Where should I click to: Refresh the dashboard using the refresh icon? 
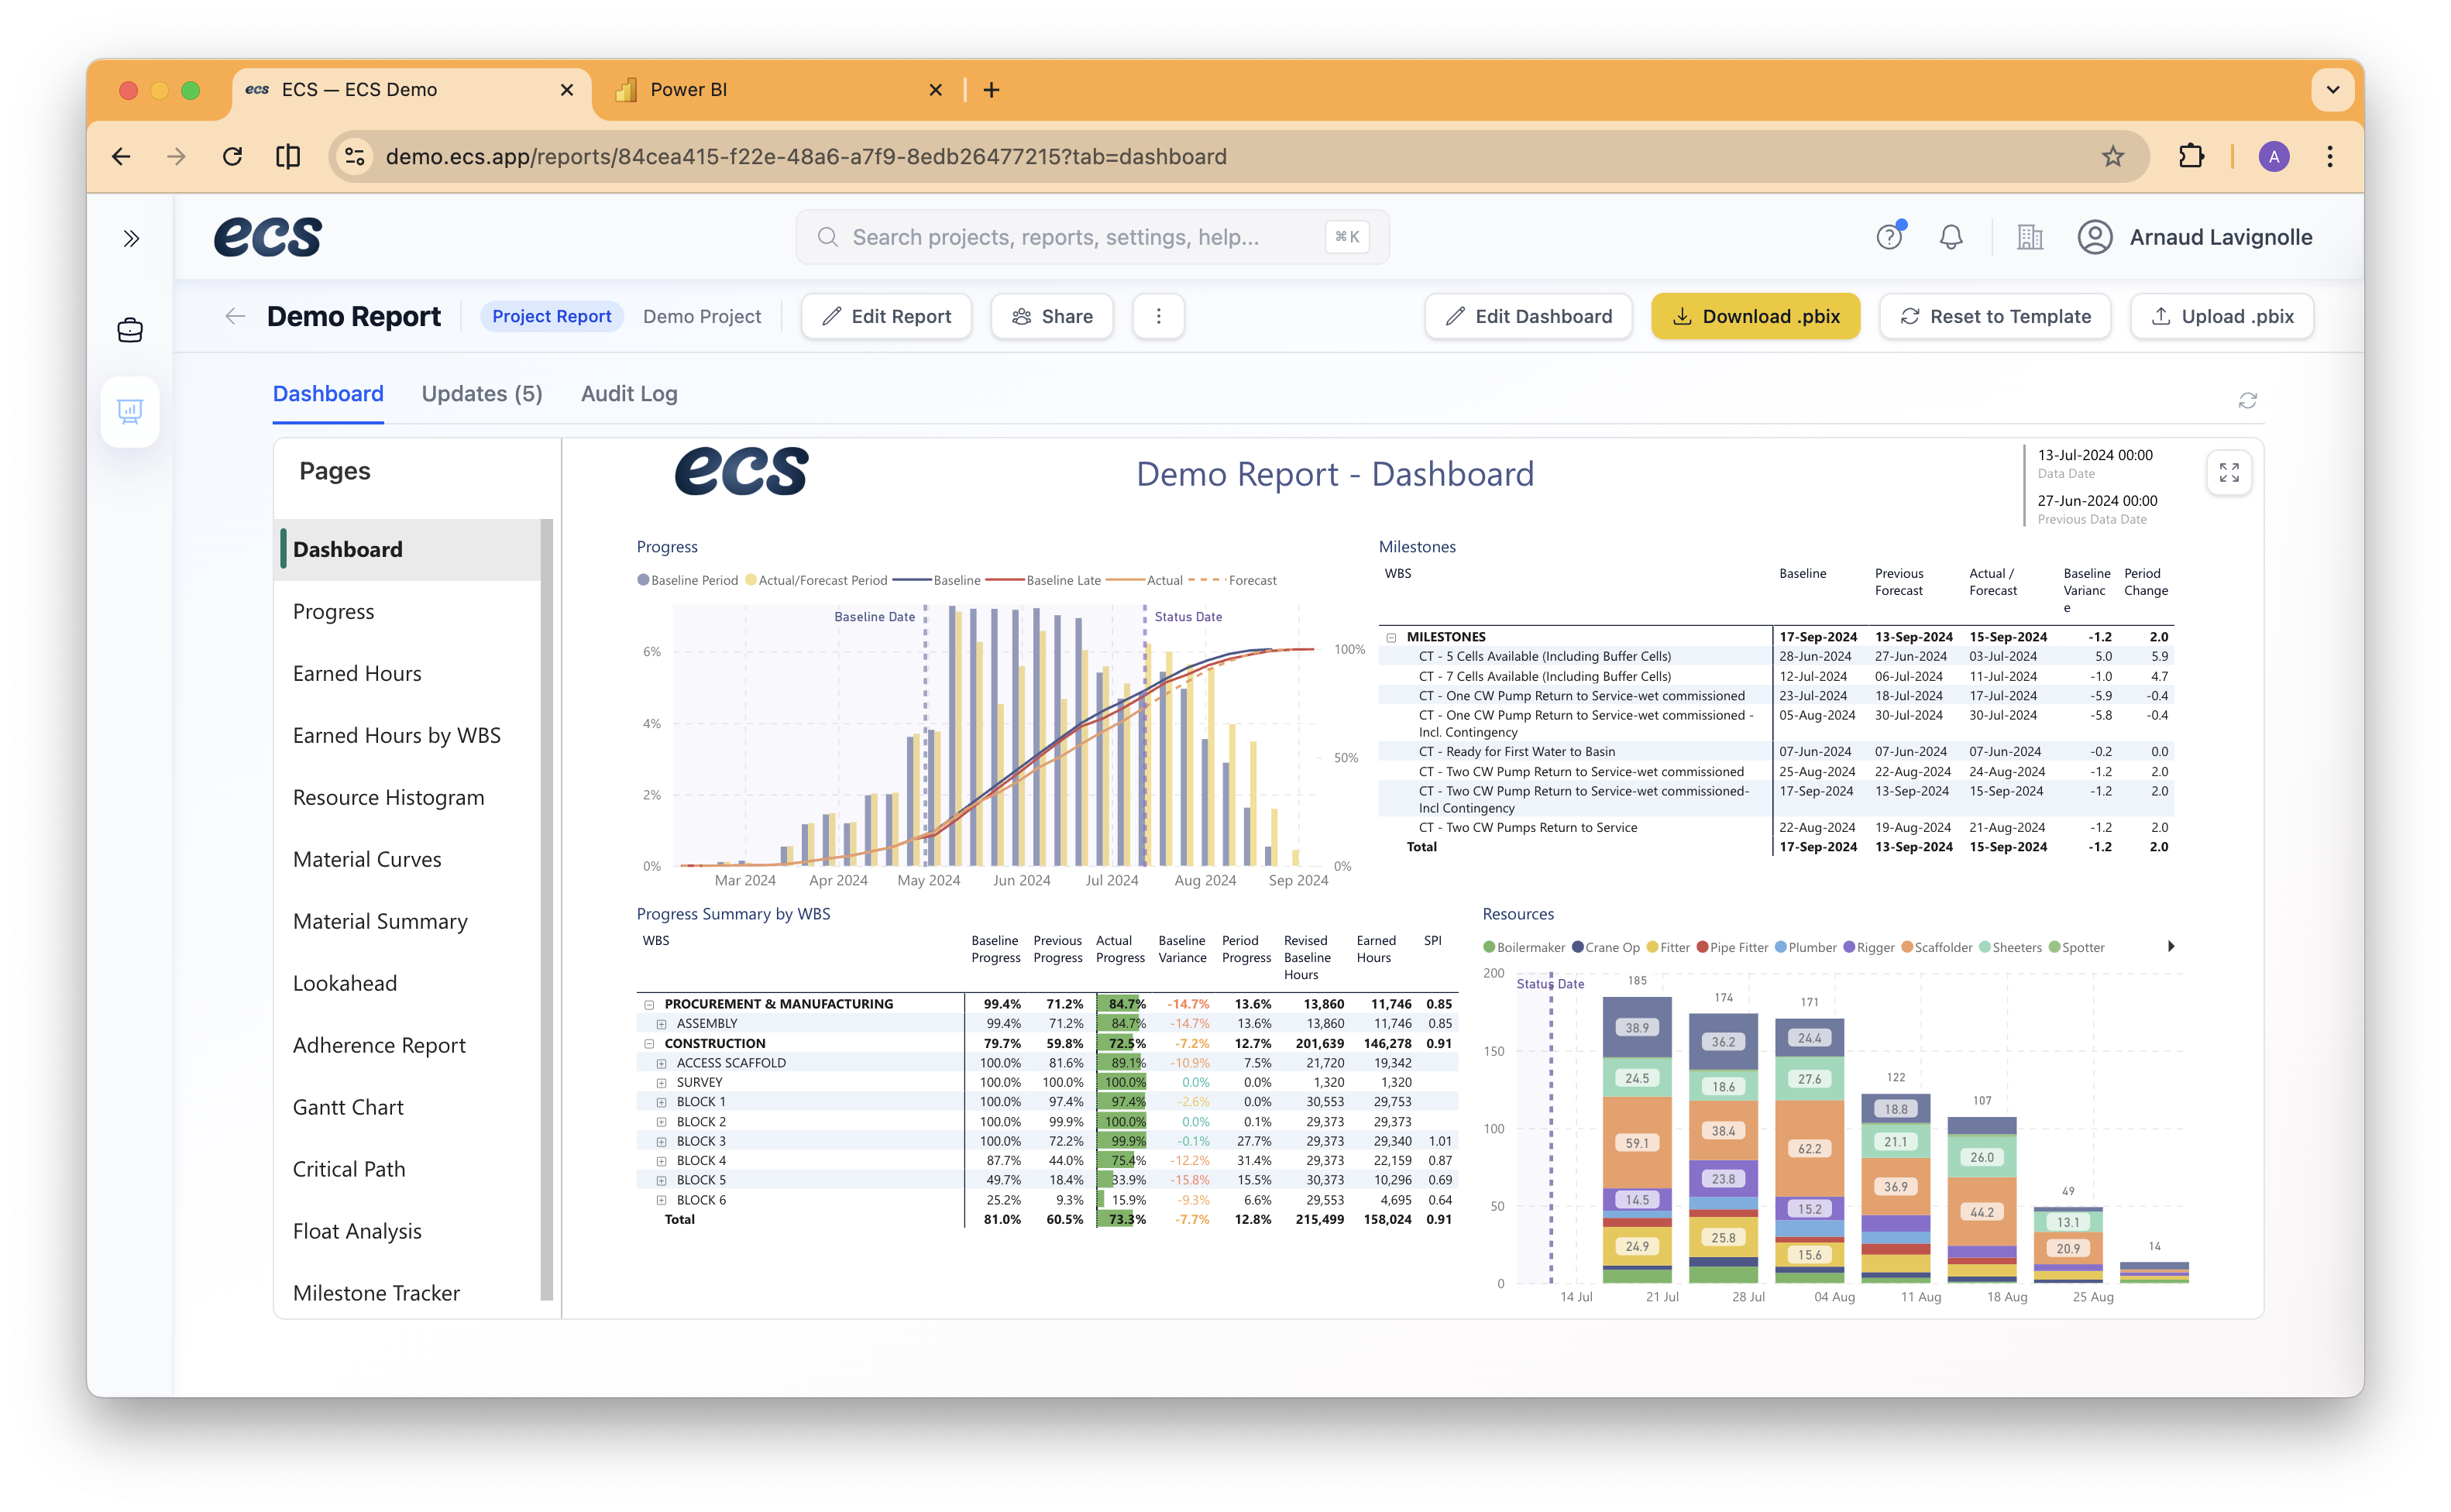(x=2248, y=400)
